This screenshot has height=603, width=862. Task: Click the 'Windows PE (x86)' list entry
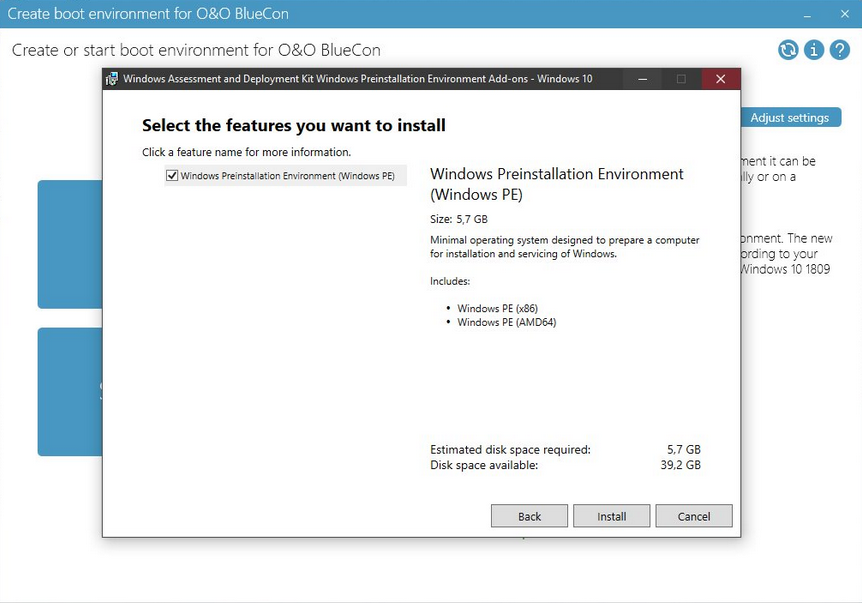[498, 308]
